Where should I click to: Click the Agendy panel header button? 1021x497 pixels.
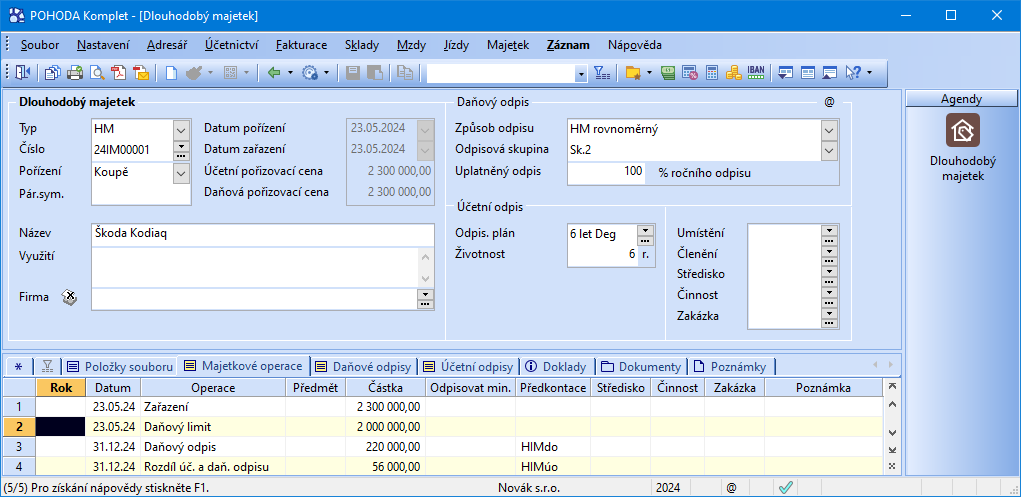[962, 99]
